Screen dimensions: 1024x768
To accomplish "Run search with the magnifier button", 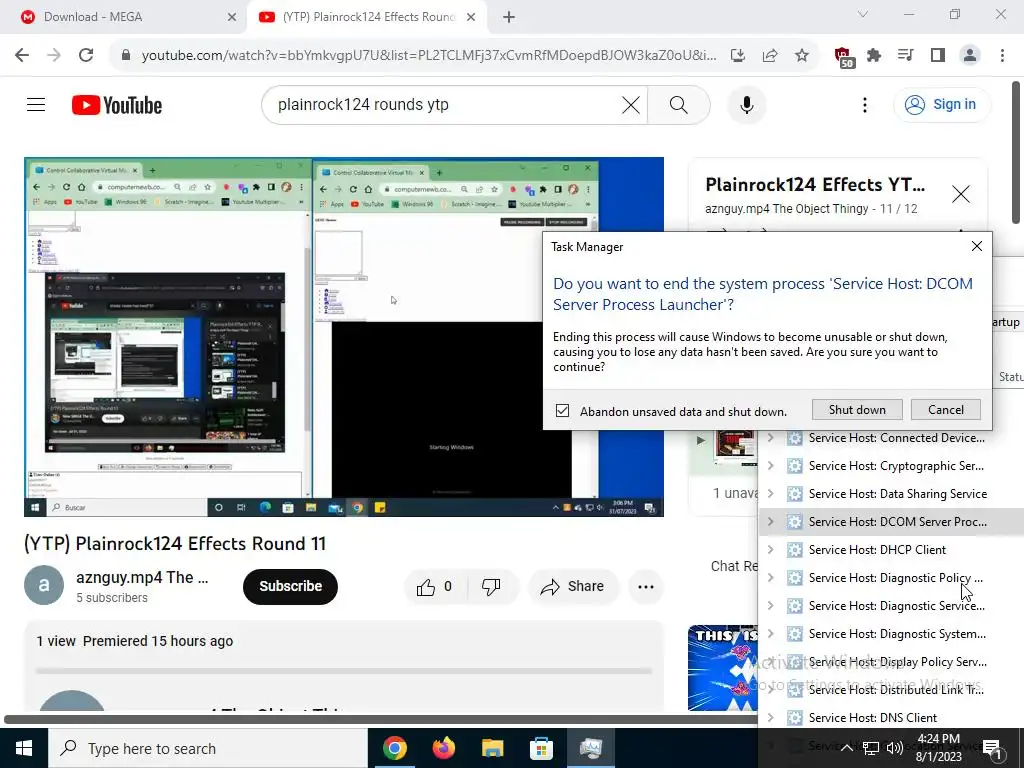I will 679,104.
